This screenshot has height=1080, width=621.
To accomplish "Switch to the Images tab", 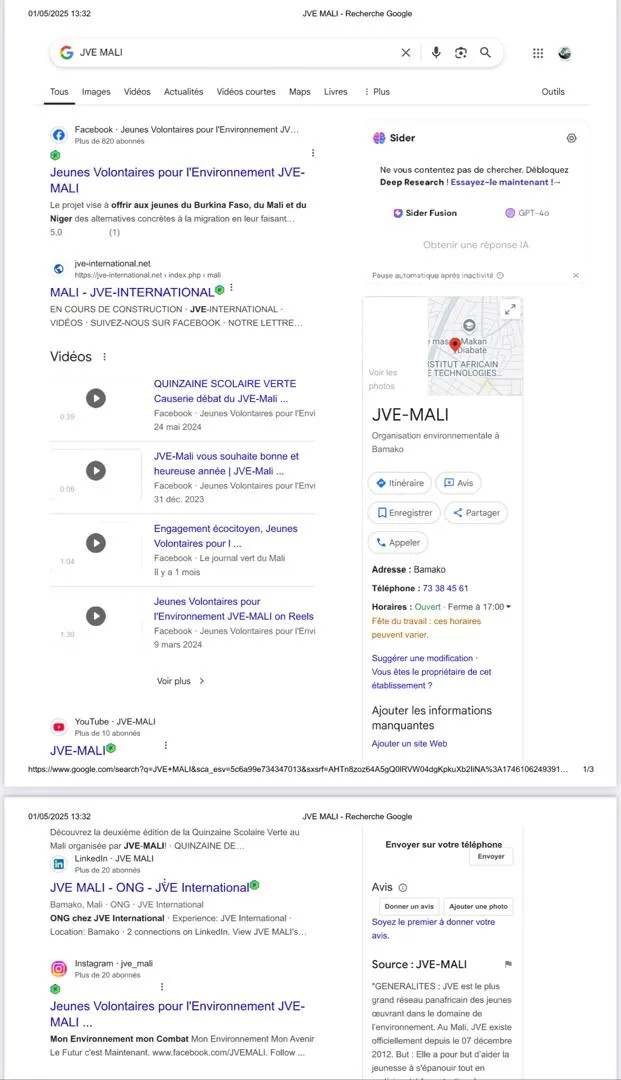I will point(96,92).
